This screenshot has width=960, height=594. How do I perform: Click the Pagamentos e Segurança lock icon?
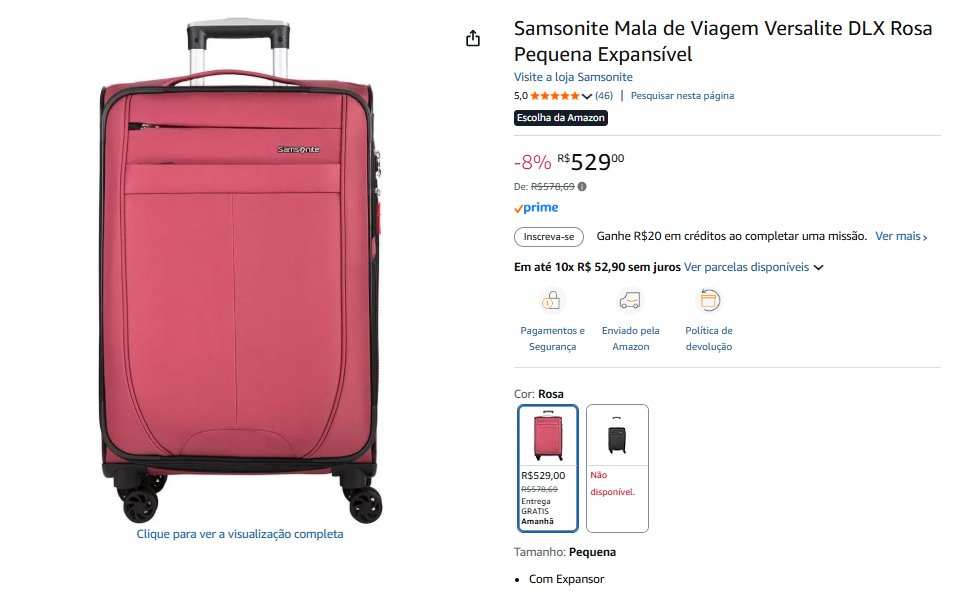click(552, 300)
